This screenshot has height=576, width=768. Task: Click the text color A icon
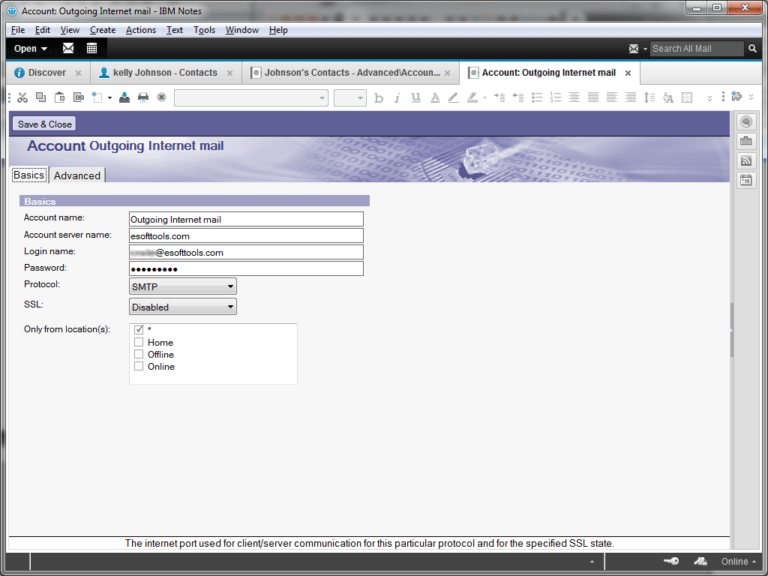(x=434, y=98)
